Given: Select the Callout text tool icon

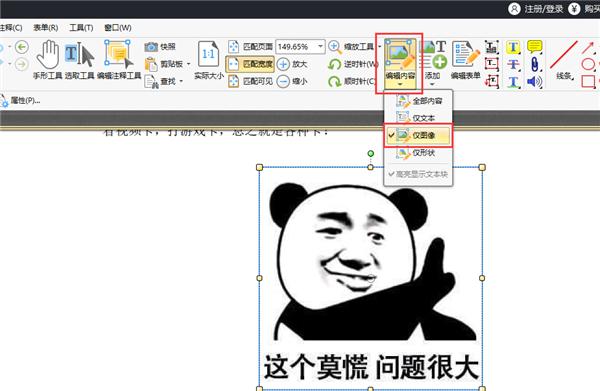Looking at the screenshot, I should pos(491,81).
